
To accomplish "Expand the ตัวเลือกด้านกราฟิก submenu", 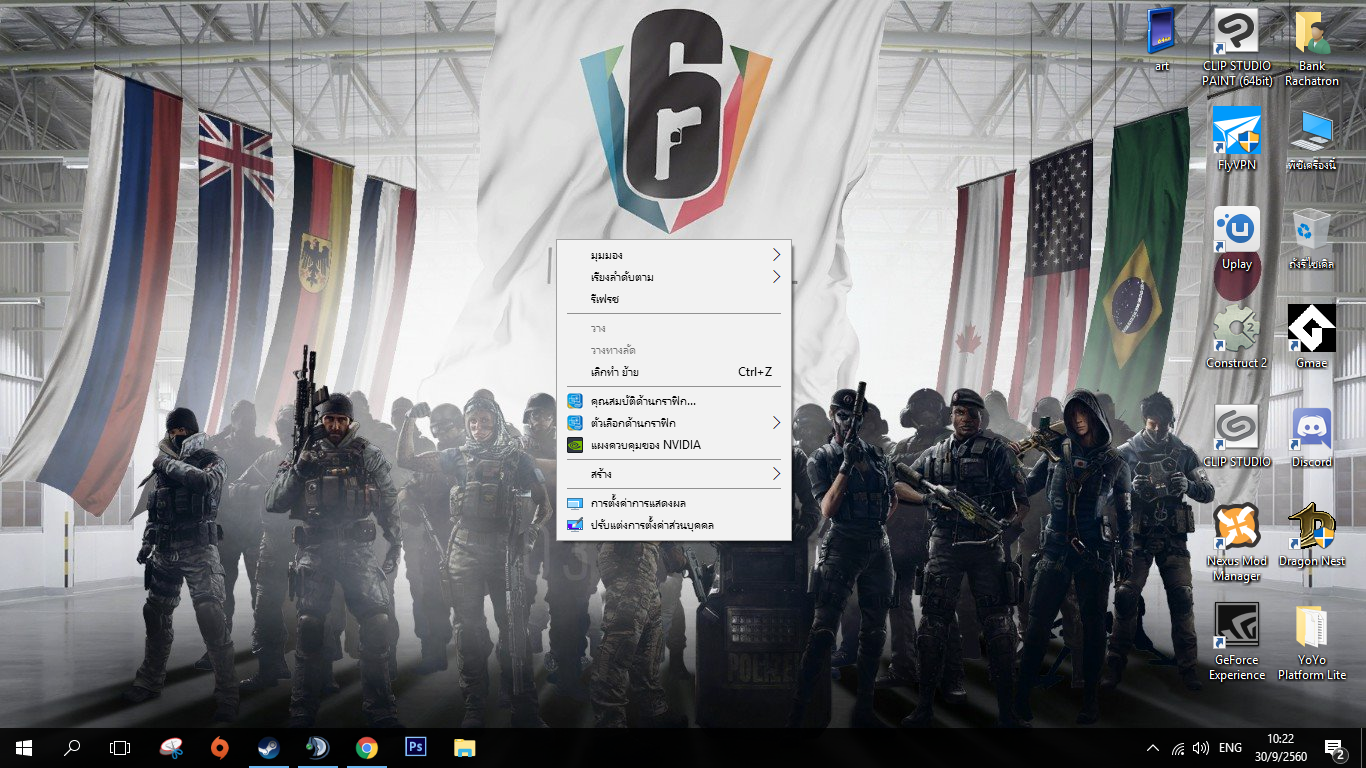I will pos(673,423).
